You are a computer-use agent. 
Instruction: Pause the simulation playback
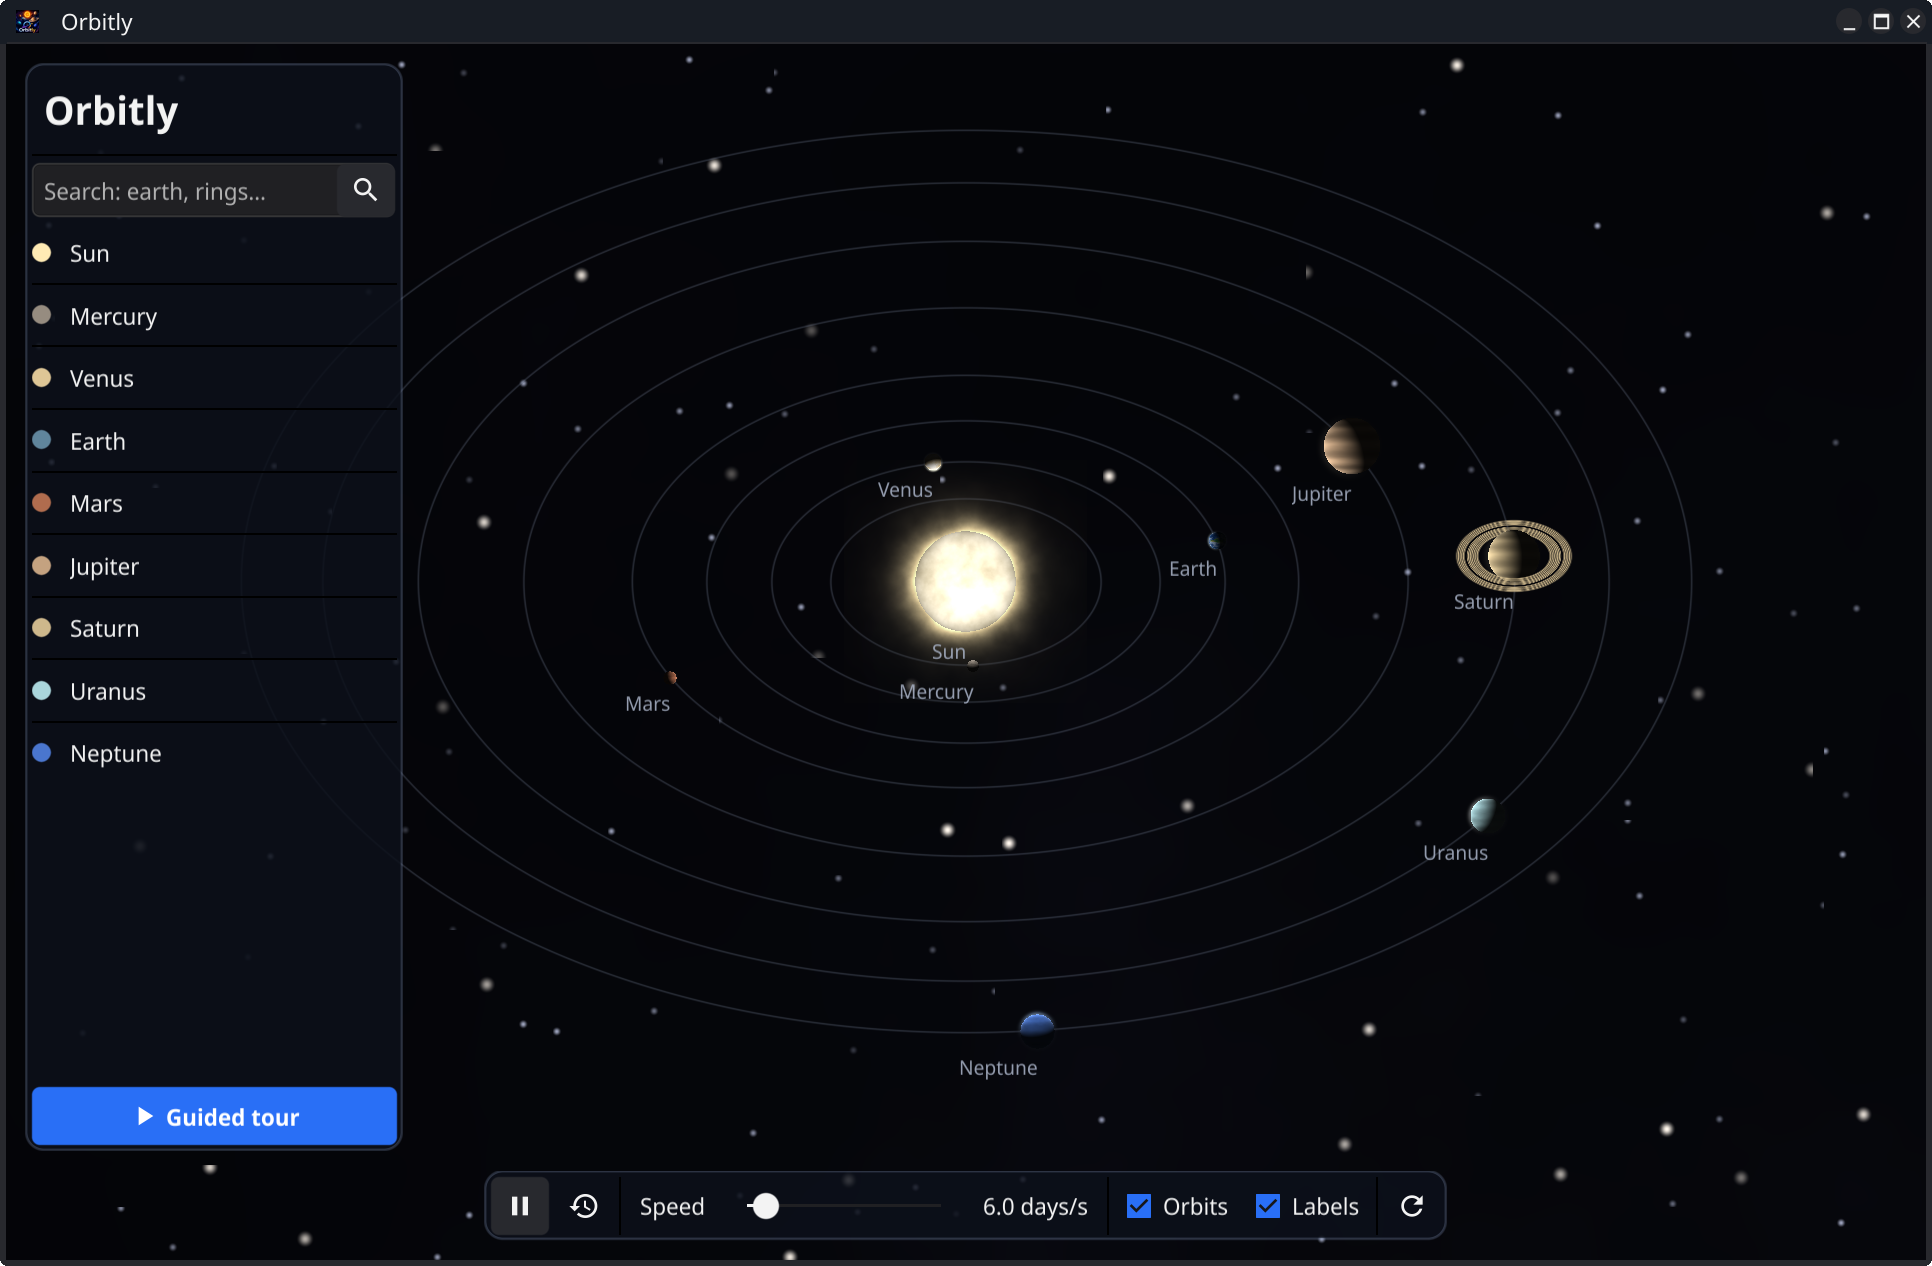(520, 1206)
